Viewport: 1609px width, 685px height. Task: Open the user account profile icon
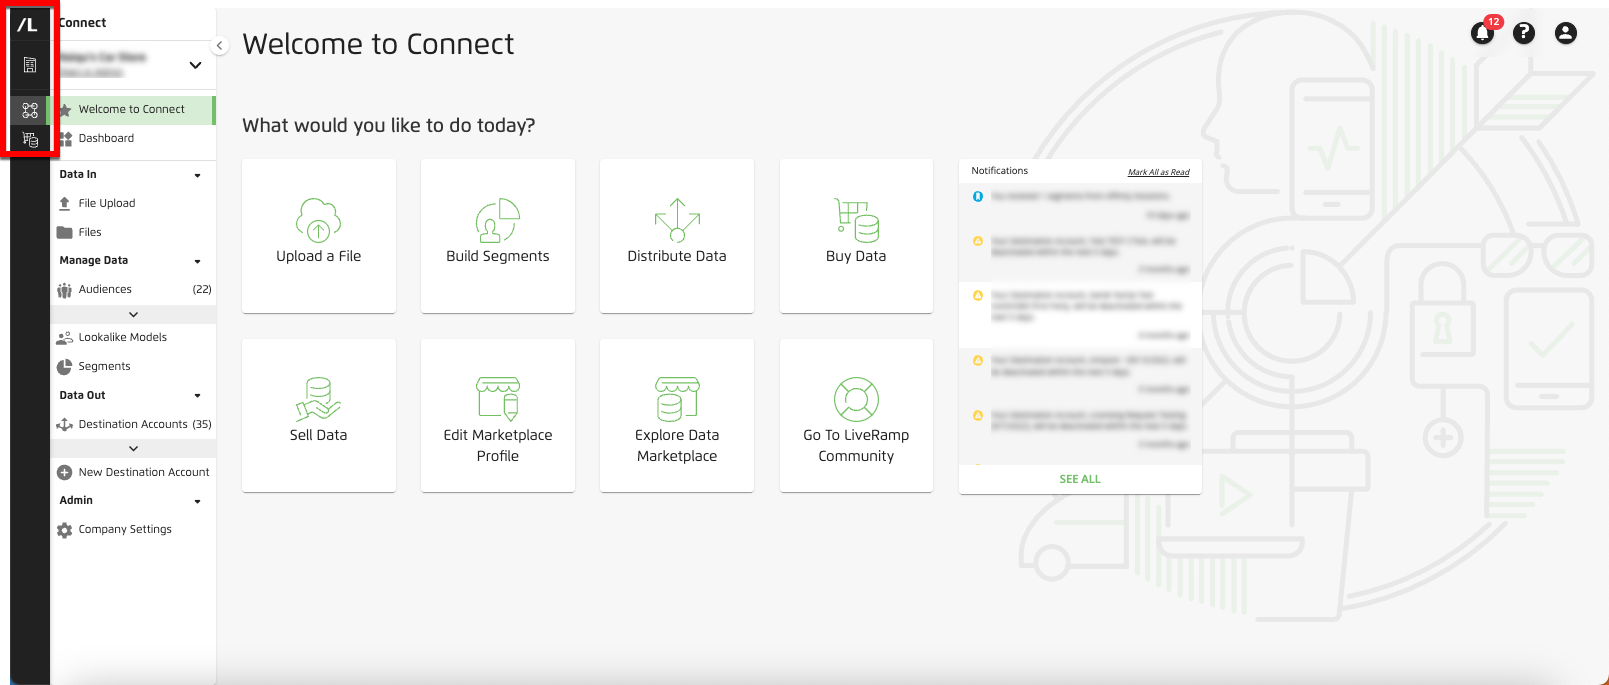point(1566,33)
